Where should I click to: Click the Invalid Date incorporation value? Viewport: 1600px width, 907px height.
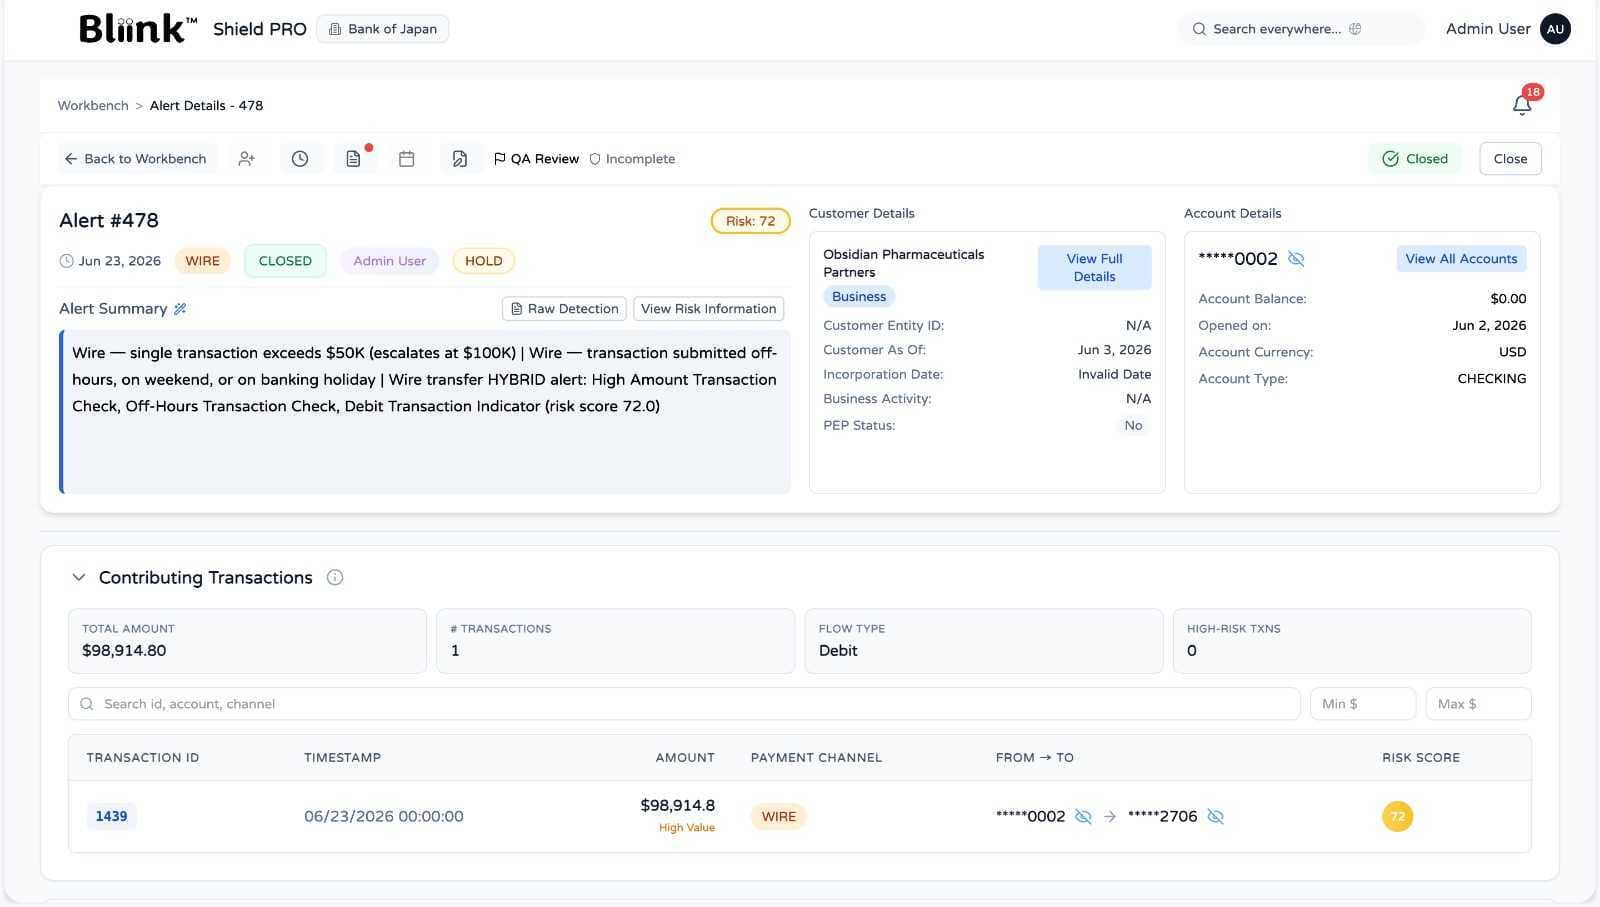pyautogui.click(x=1114, y=374)
